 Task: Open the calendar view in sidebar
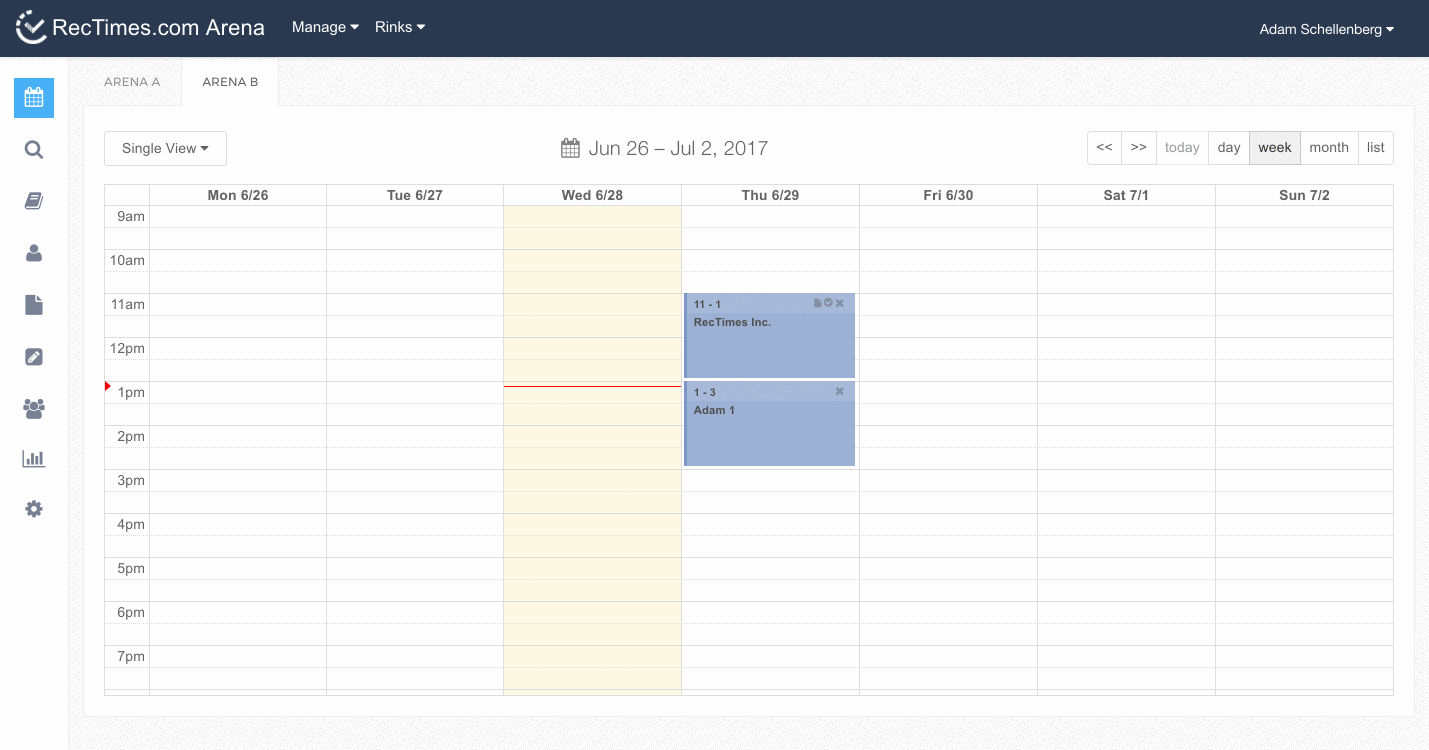34,98
